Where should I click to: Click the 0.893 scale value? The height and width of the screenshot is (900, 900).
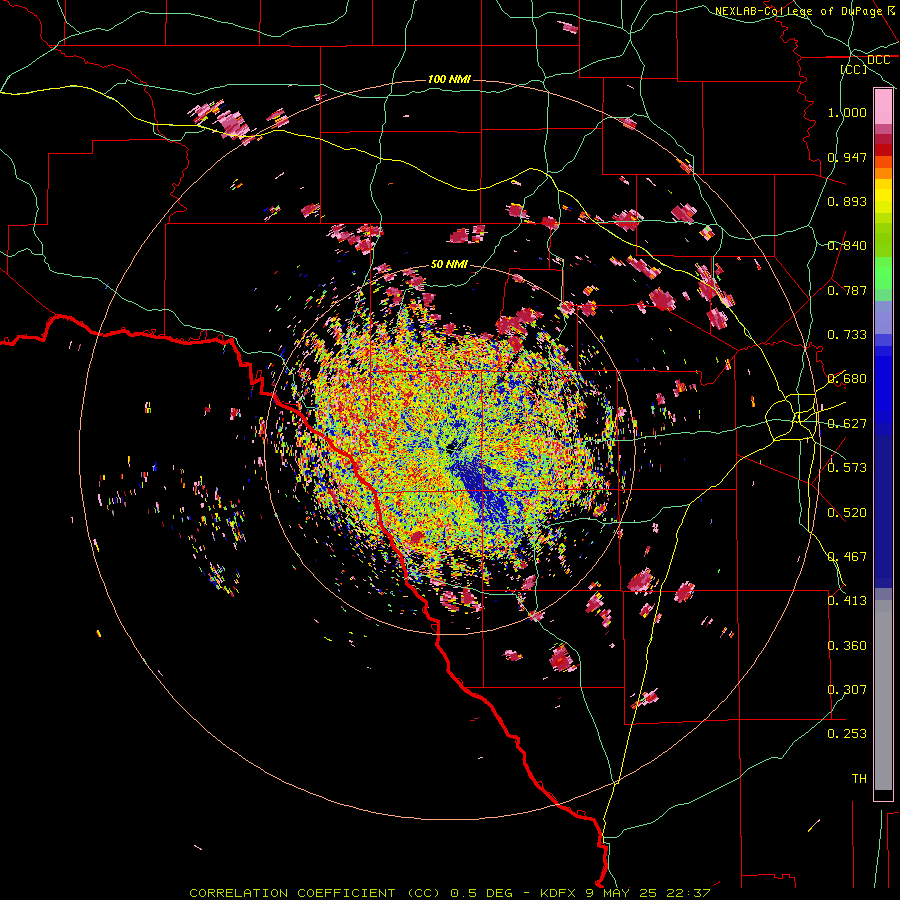(847, 201)
